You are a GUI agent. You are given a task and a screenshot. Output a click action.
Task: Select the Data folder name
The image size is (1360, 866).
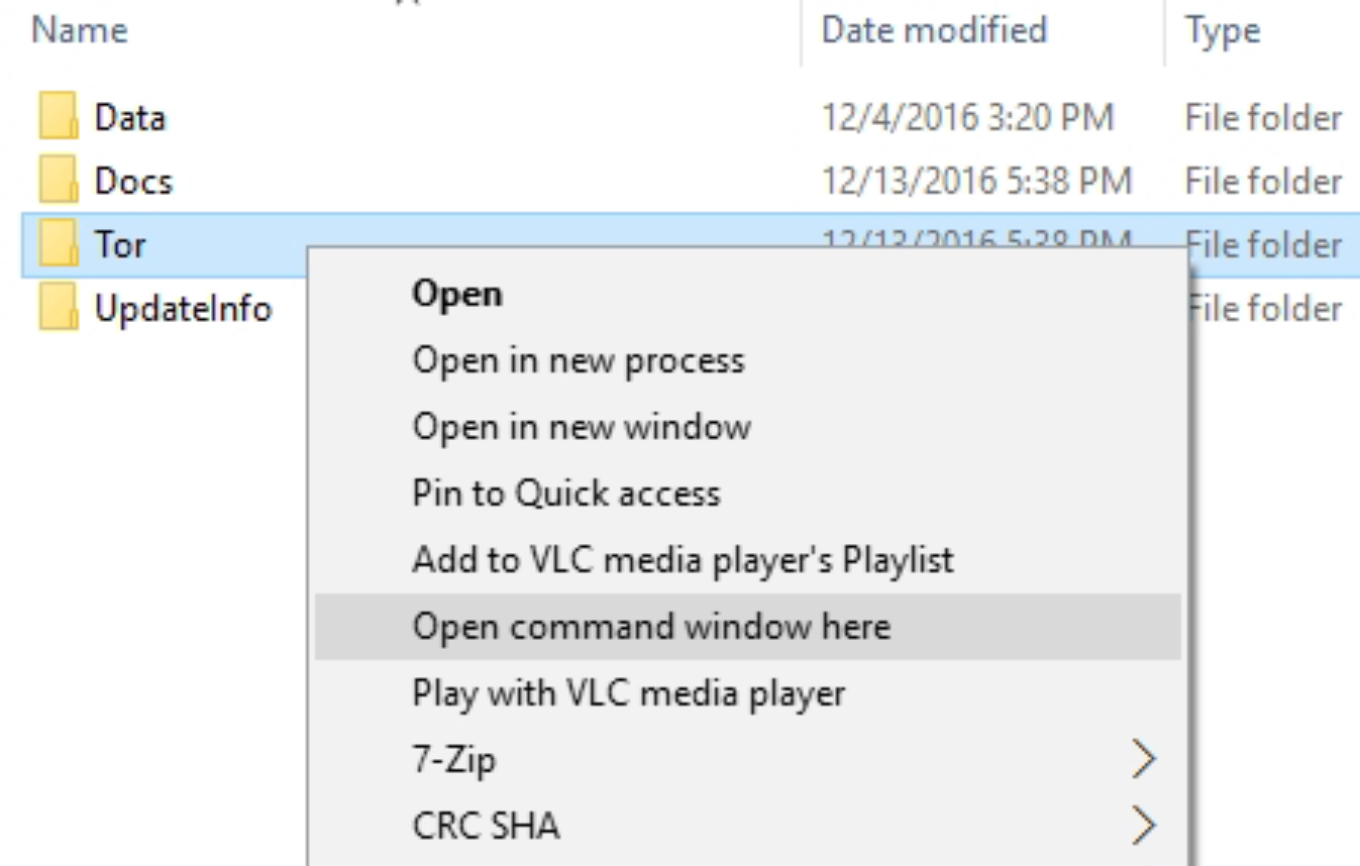click(130, 119)
